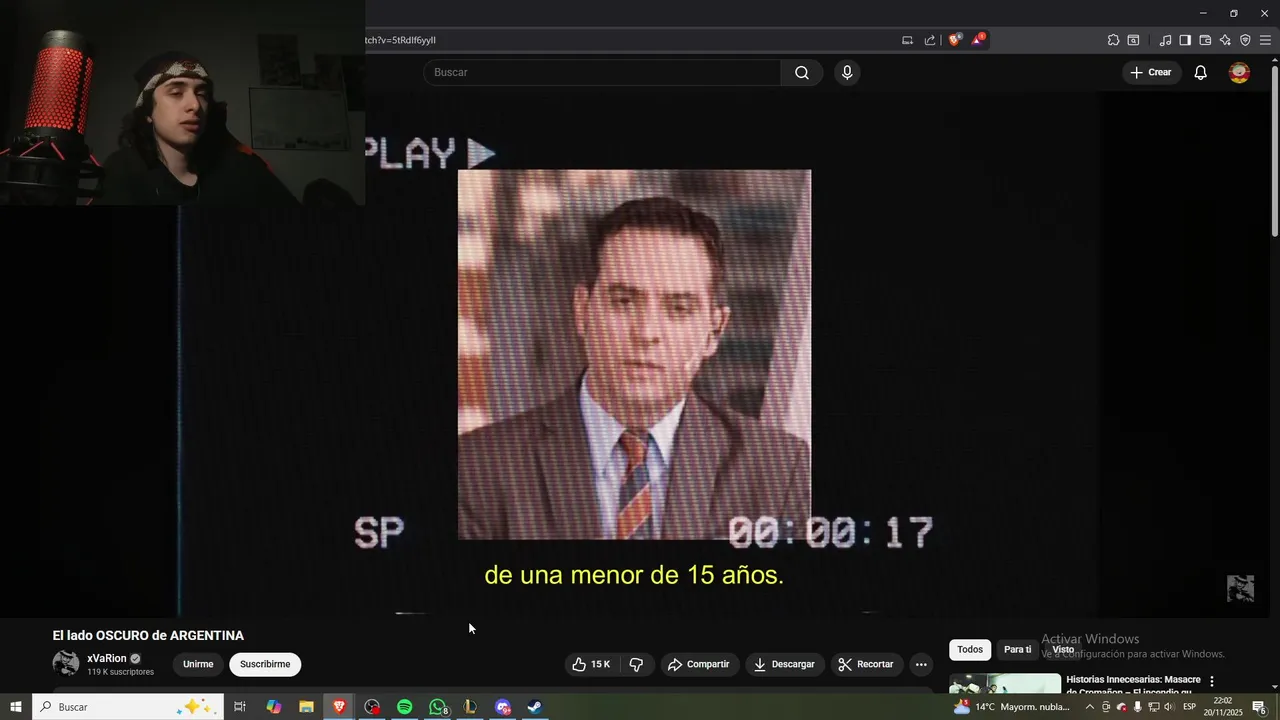
Task: Open the Brave Wallet icon
Action: pyautogui.click(x=1205, y=40)
